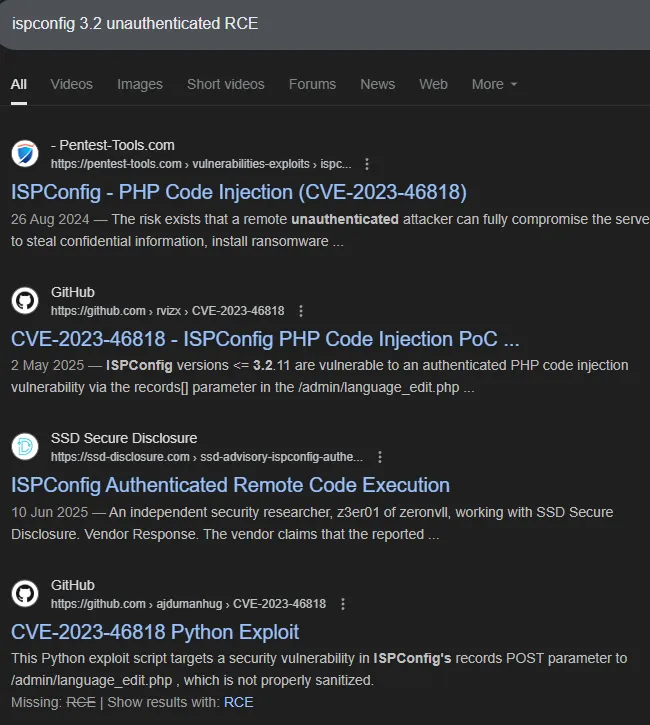Screen dimensions: 650x725
Task: Switch to the Images tab
Action: (139, 84)
